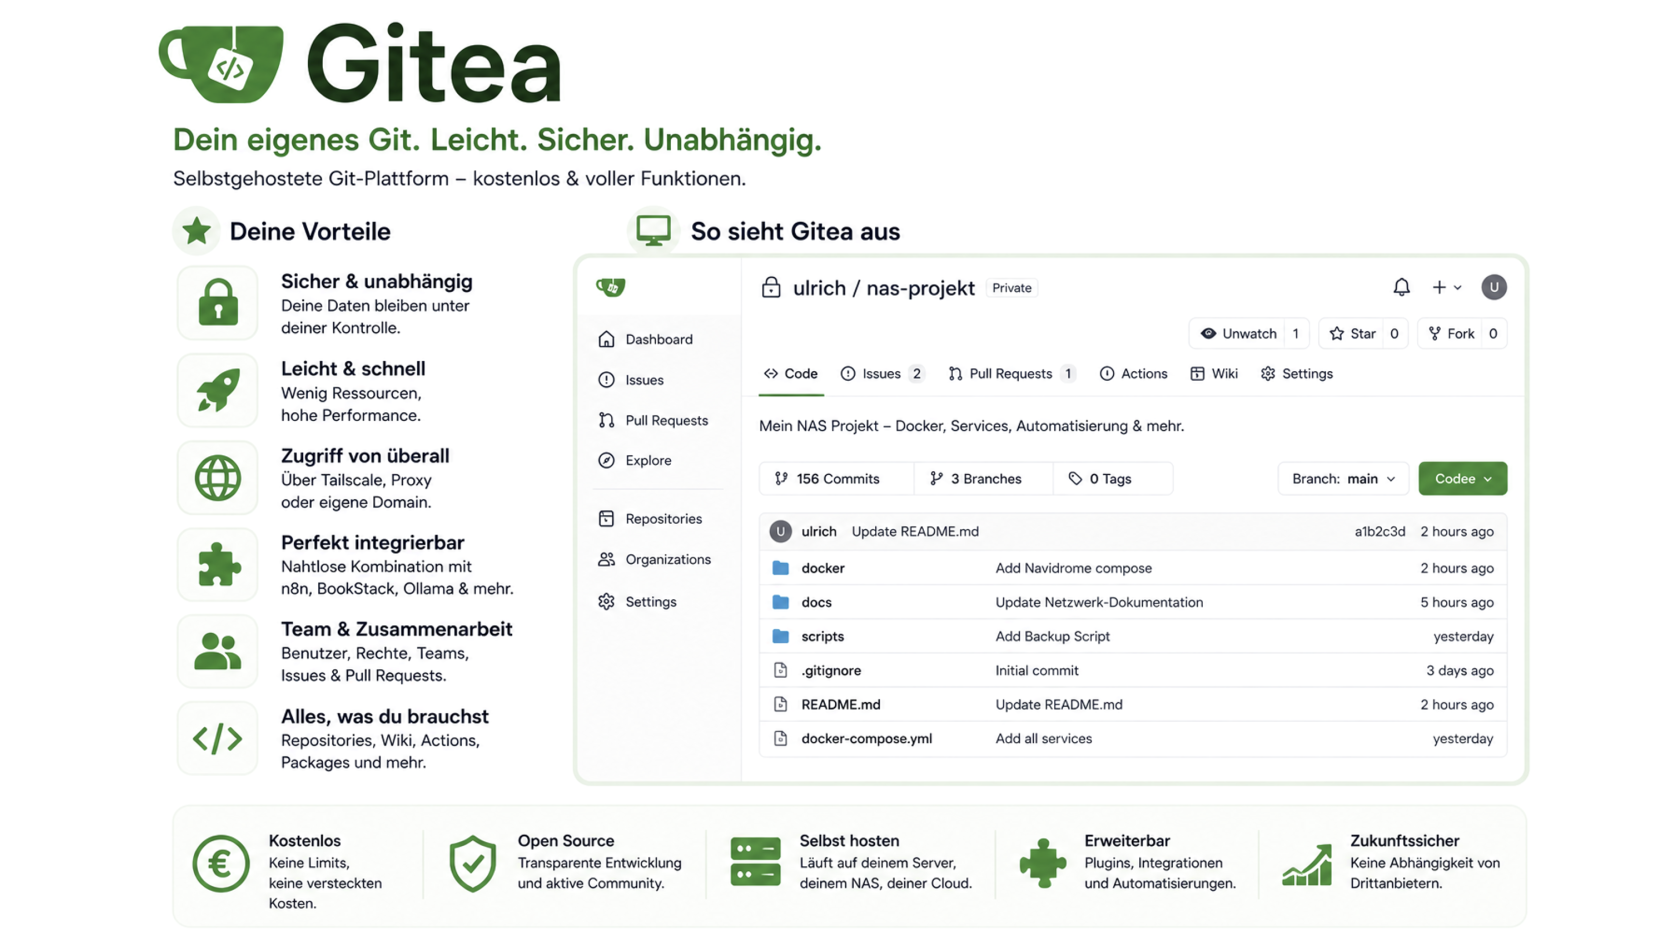The image size is (1680, 945).
Task: Click the Dashboard home icon
Action: pyautogui.click(x=607, y=340)
